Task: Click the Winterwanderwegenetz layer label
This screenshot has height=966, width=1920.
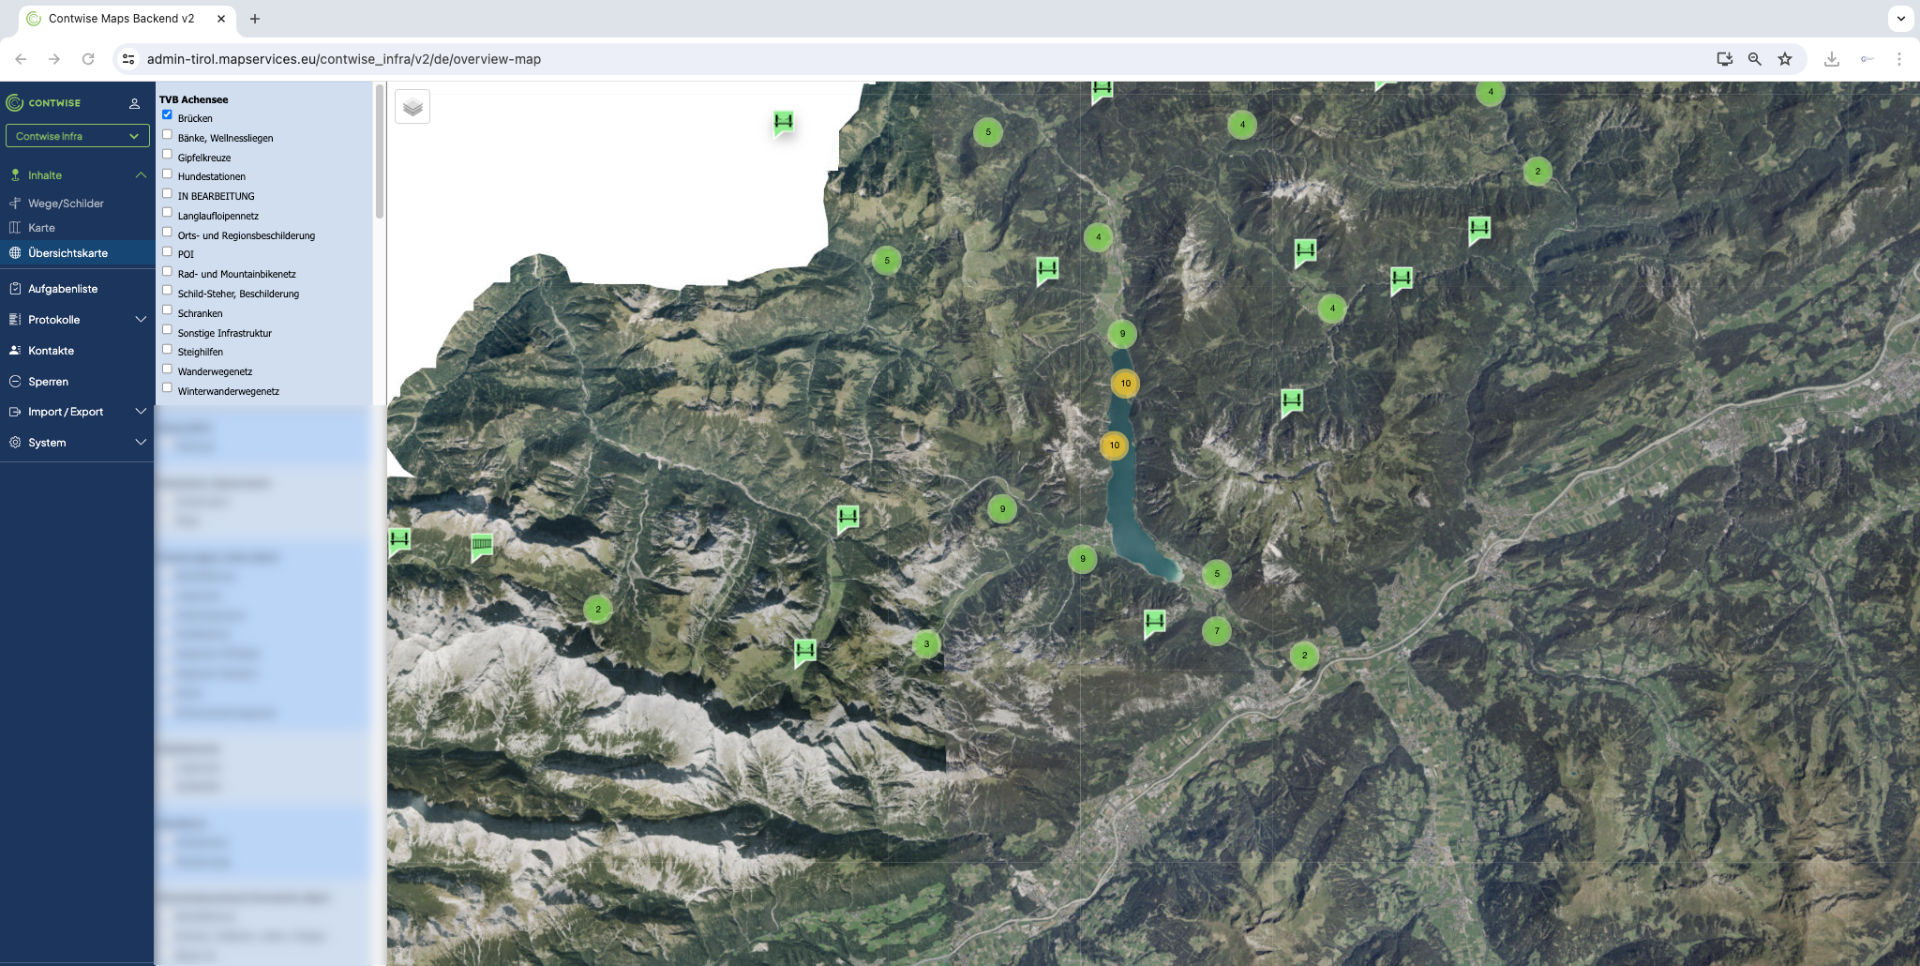Action: [x=228, y=392]
